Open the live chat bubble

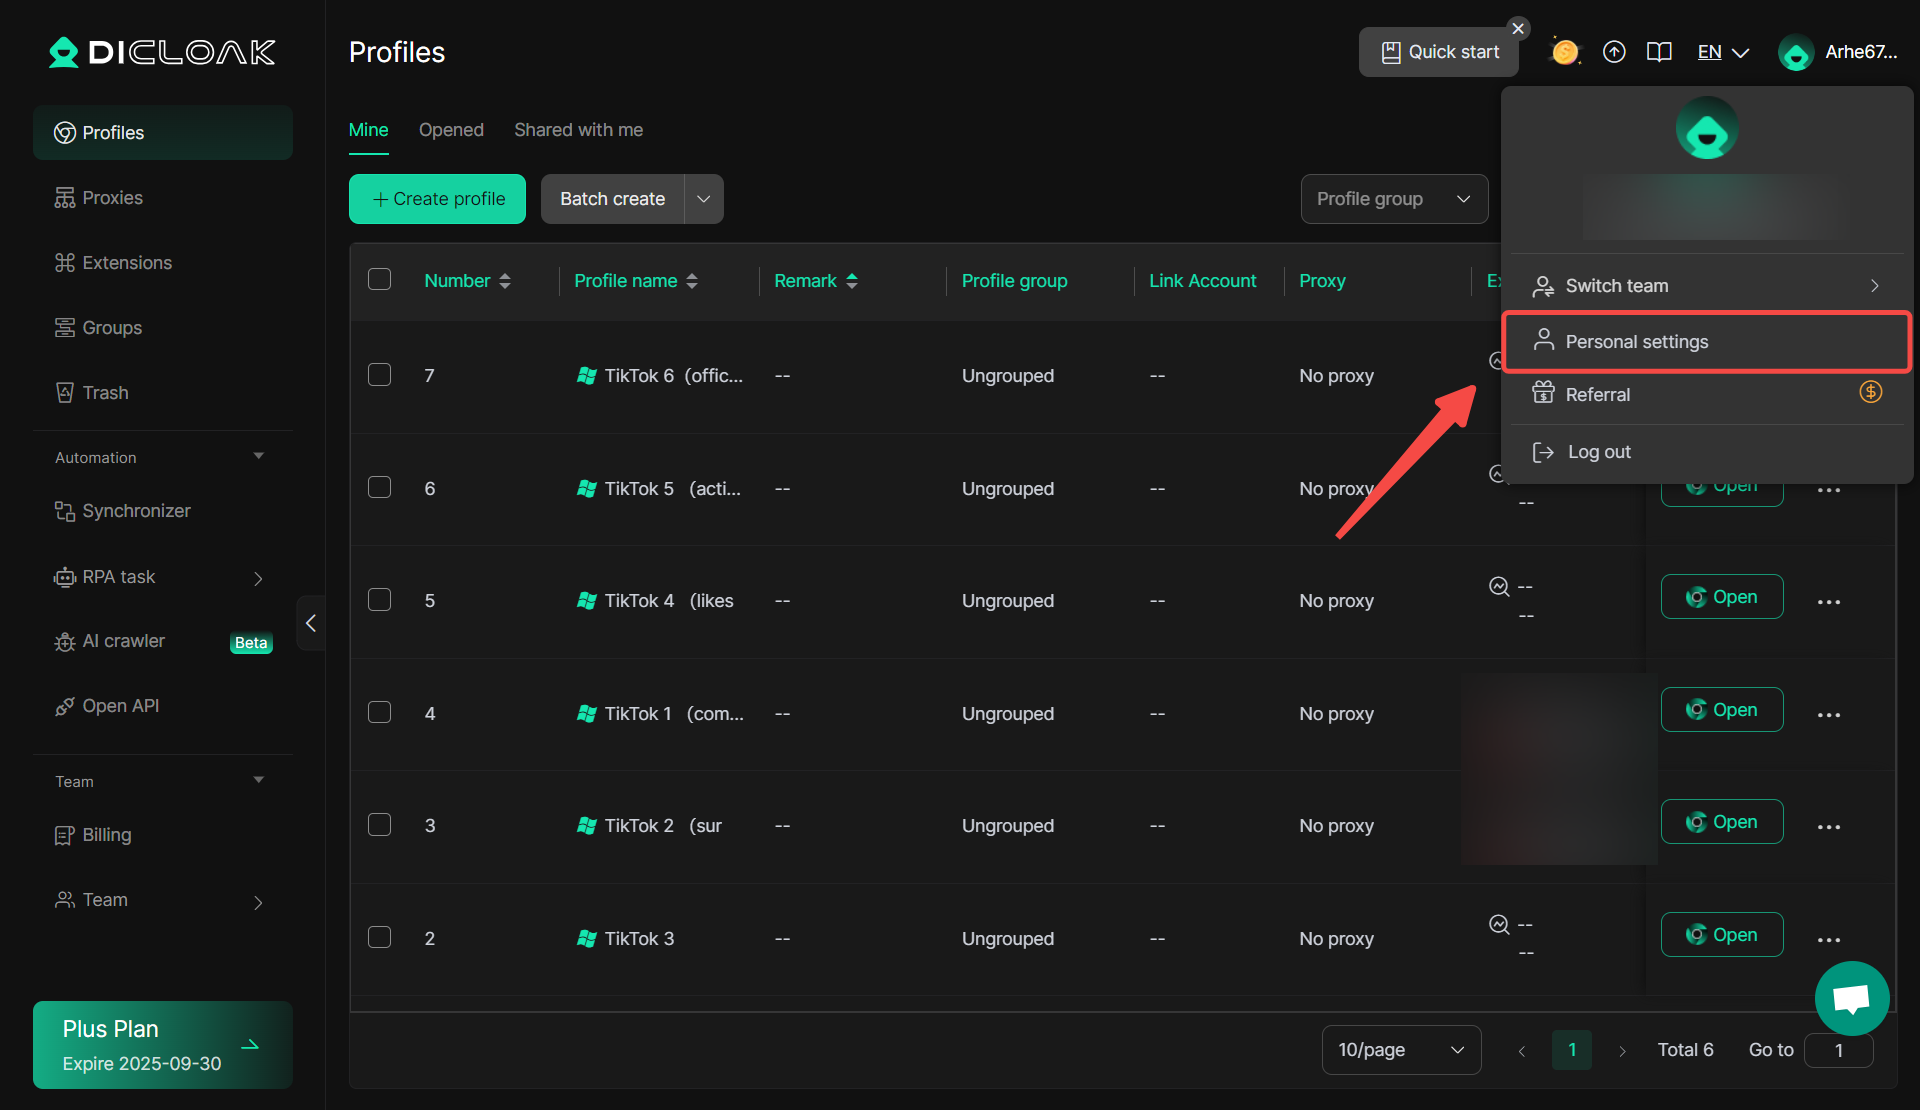1852,998
